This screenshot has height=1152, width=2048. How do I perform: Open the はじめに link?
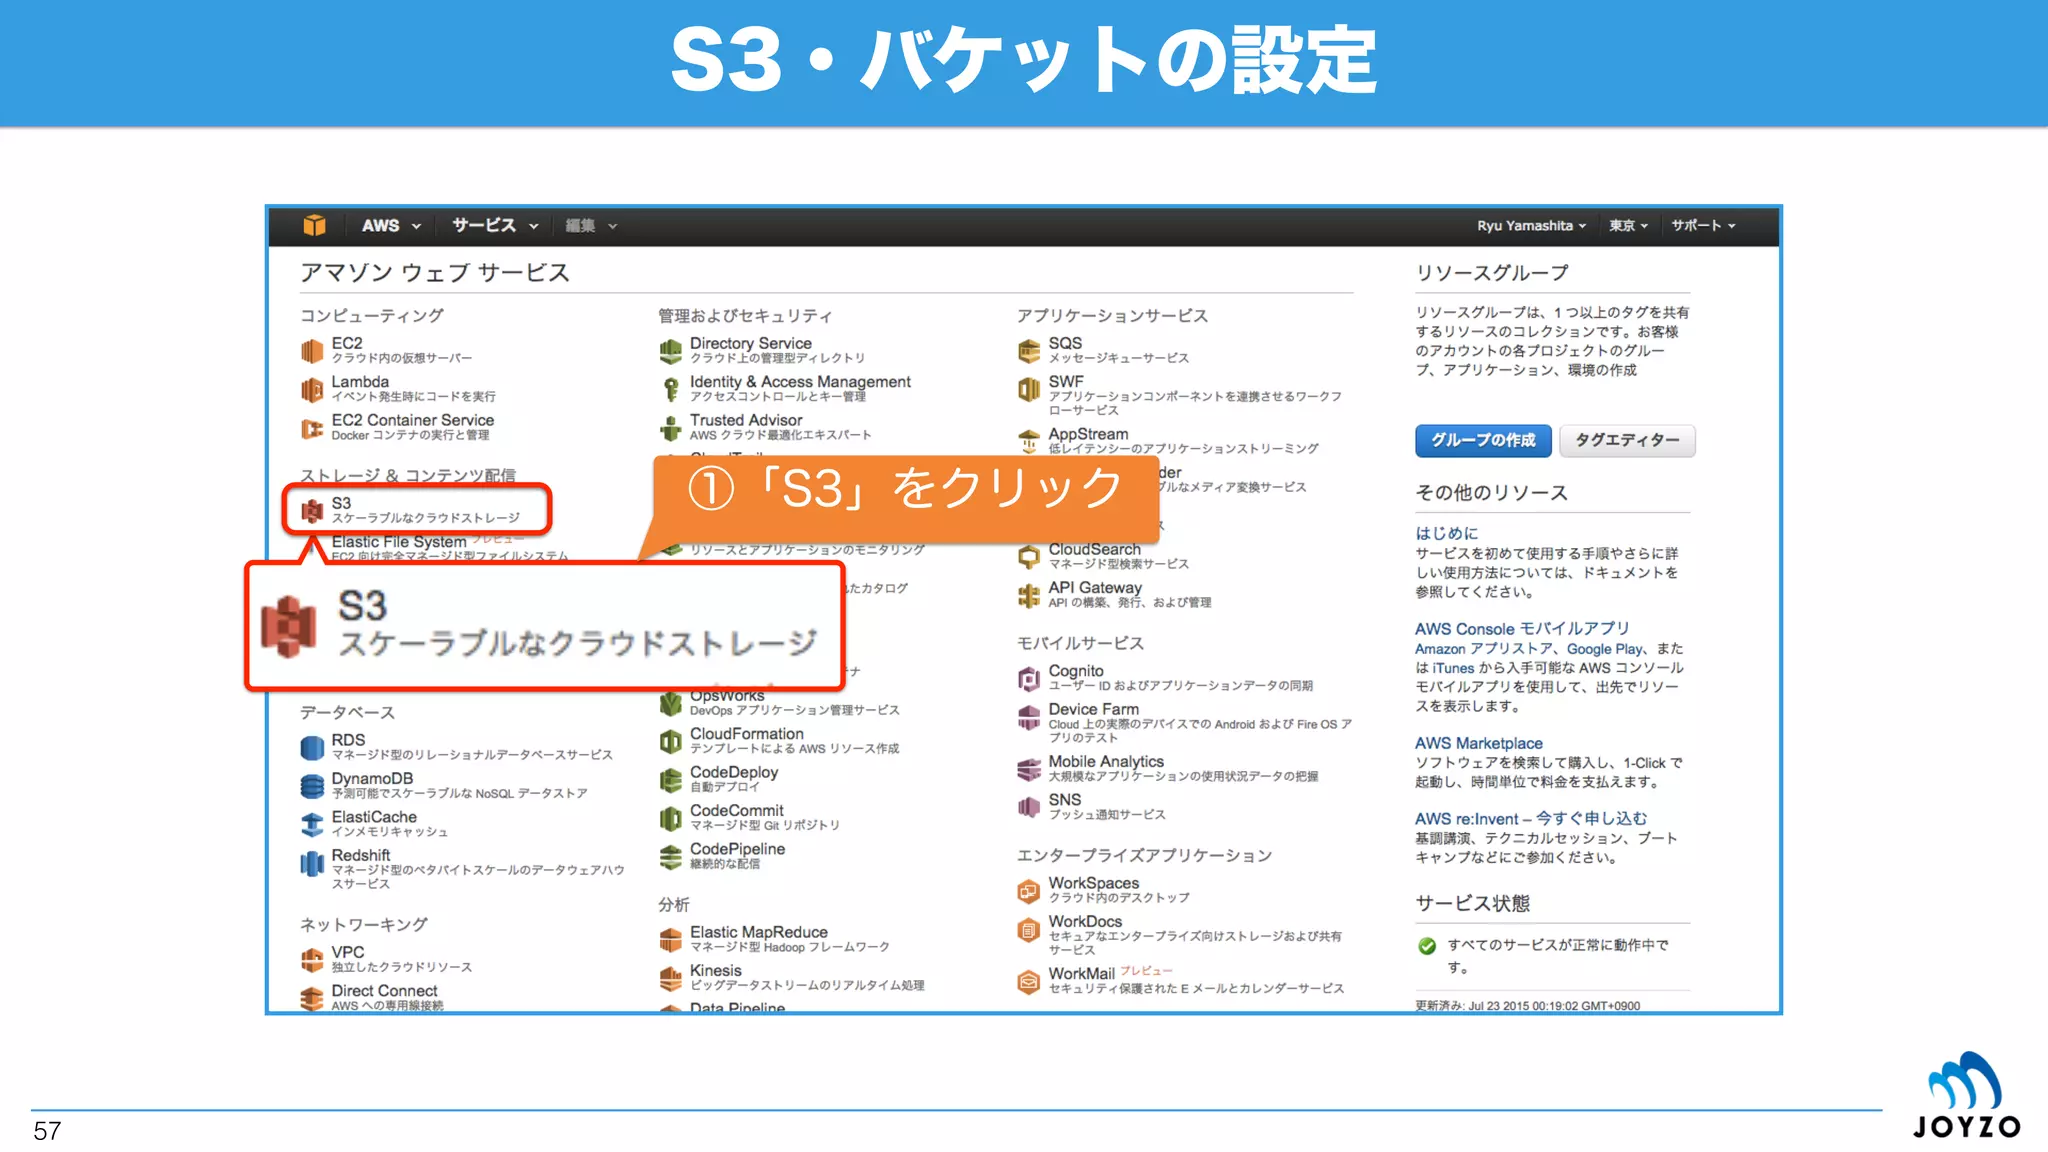[x=1446, y=533]
